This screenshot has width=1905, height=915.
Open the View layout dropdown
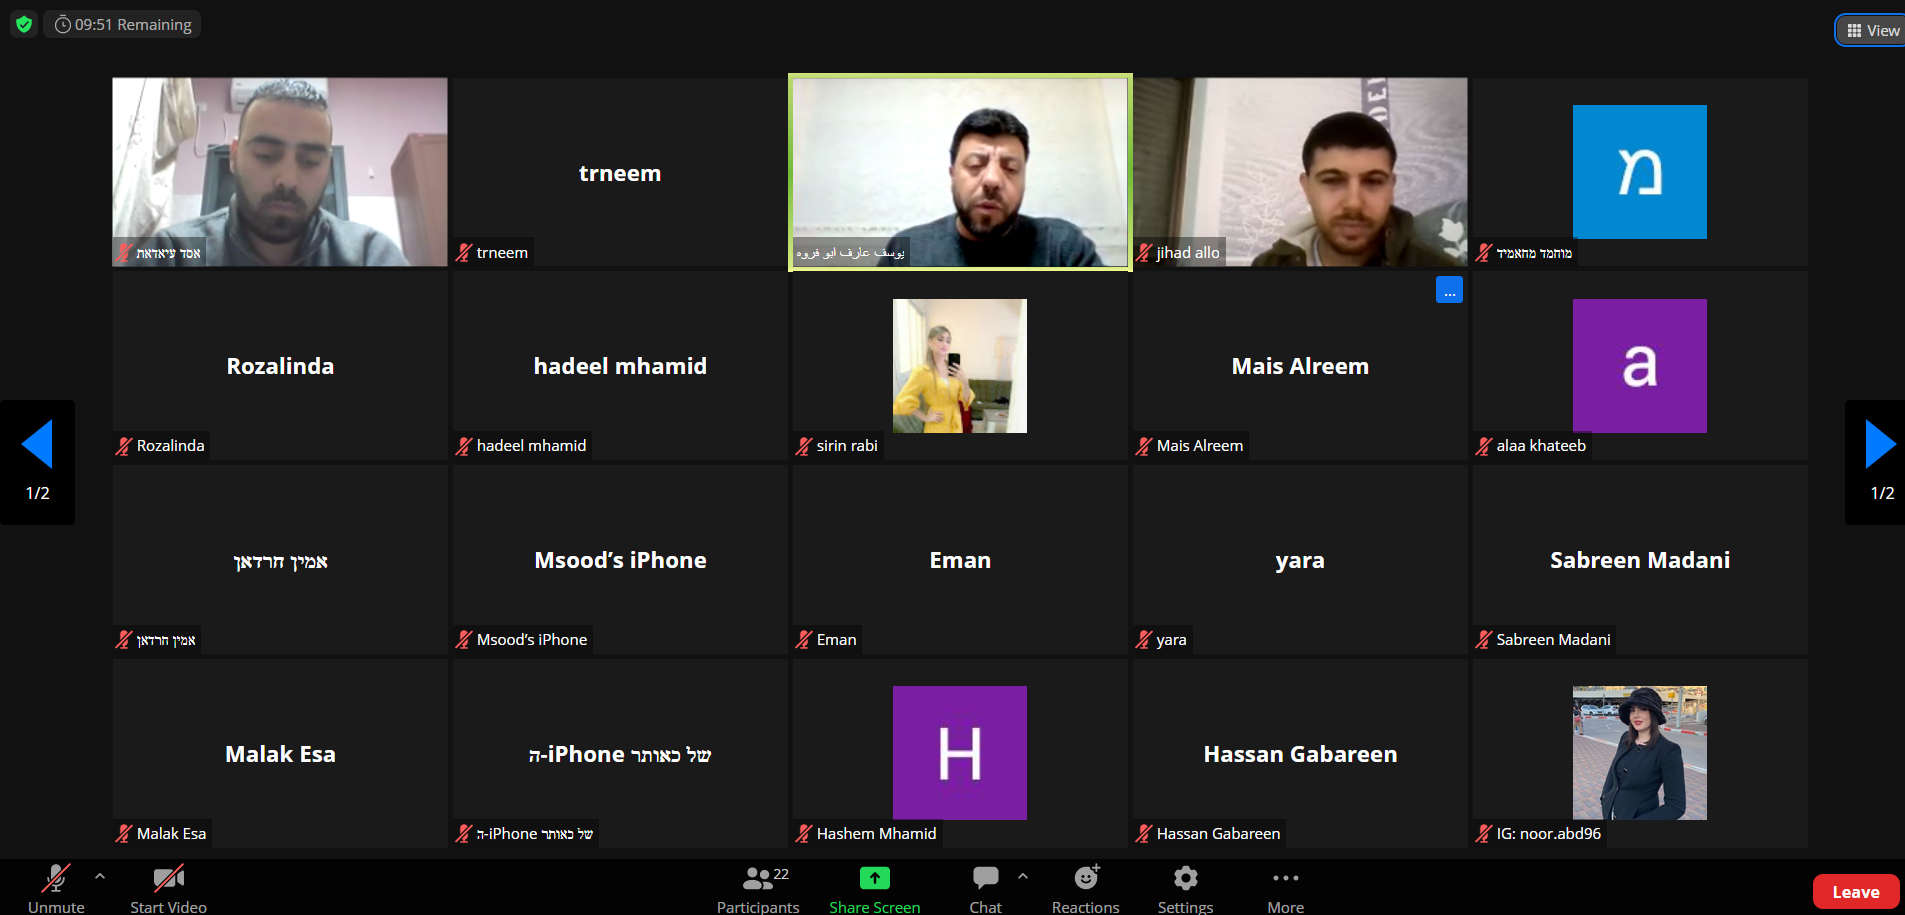(1872, 30)
